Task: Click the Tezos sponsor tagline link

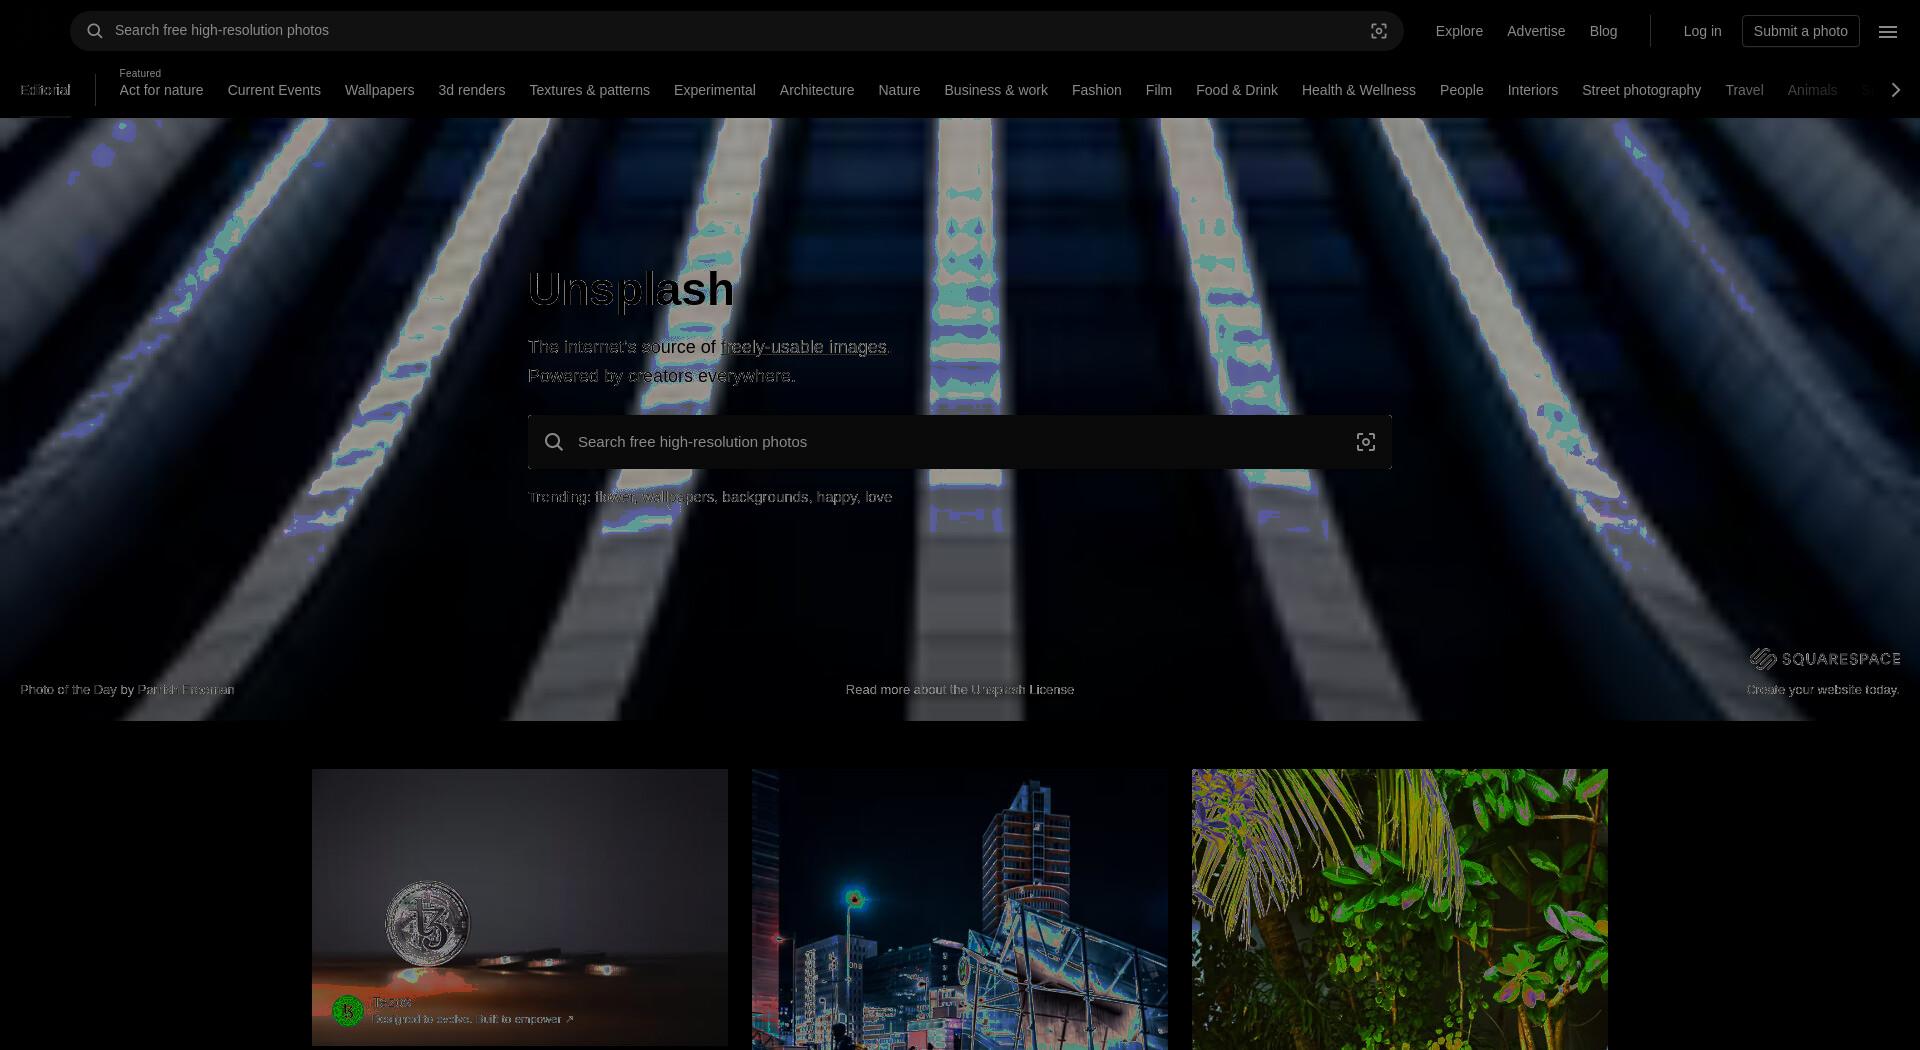Action: (x=472, y=1019)
